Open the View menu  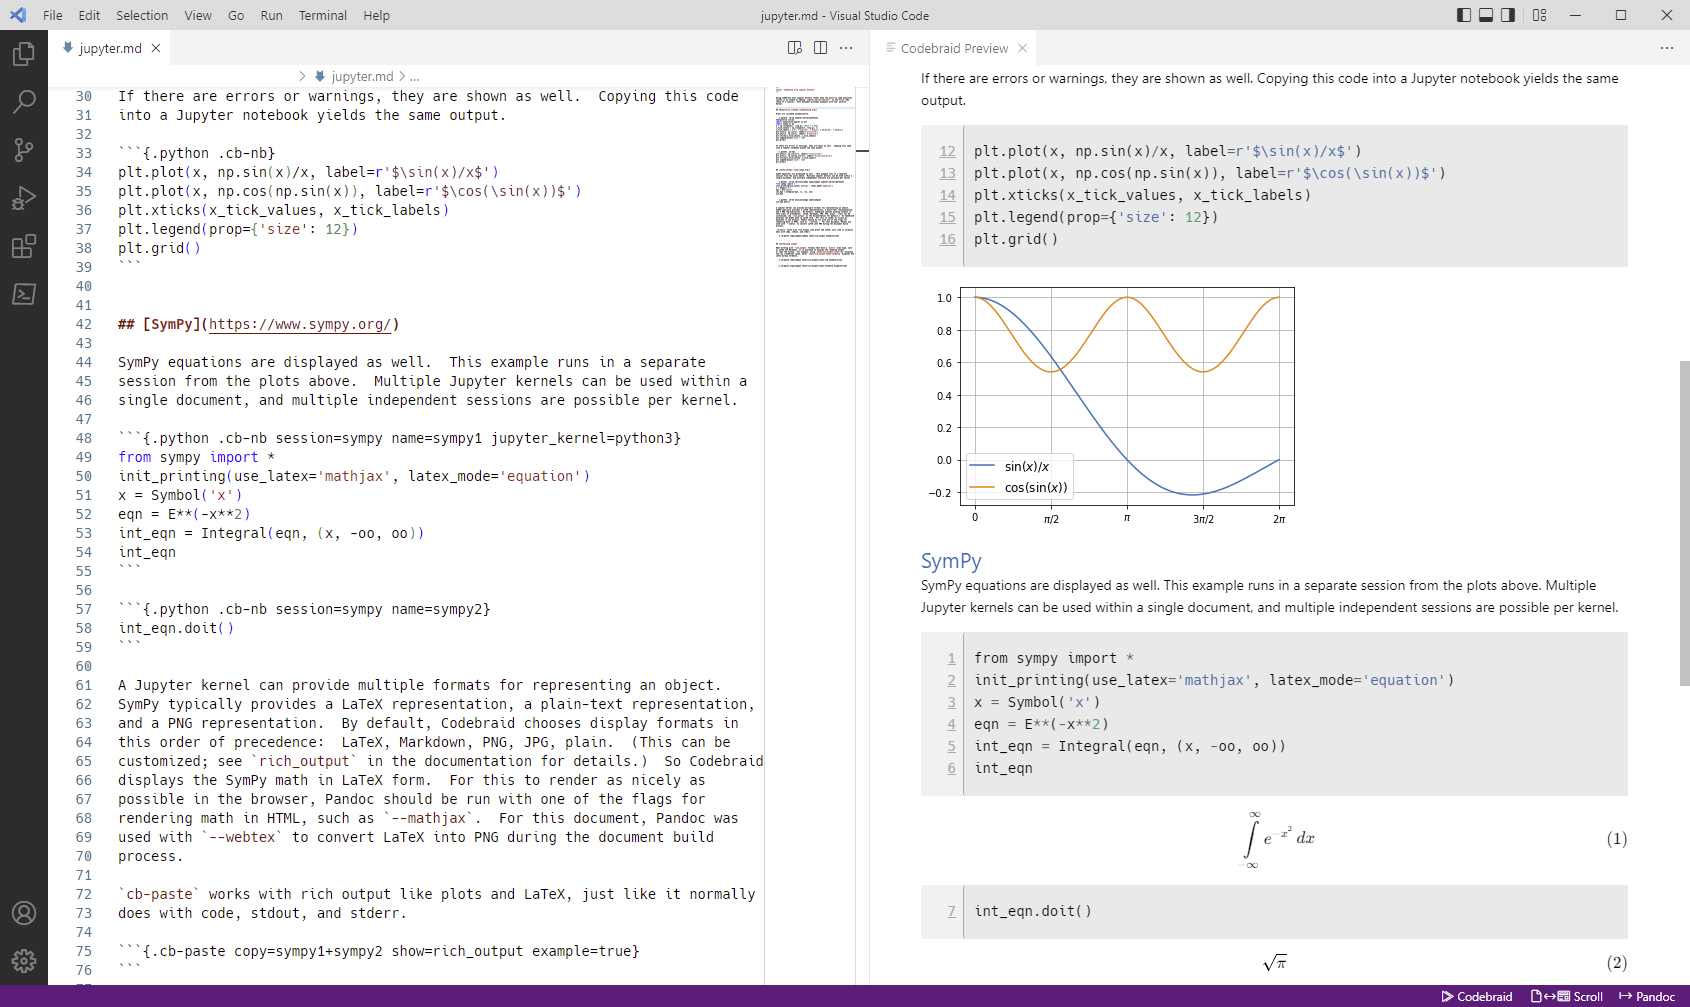(198, 15)
